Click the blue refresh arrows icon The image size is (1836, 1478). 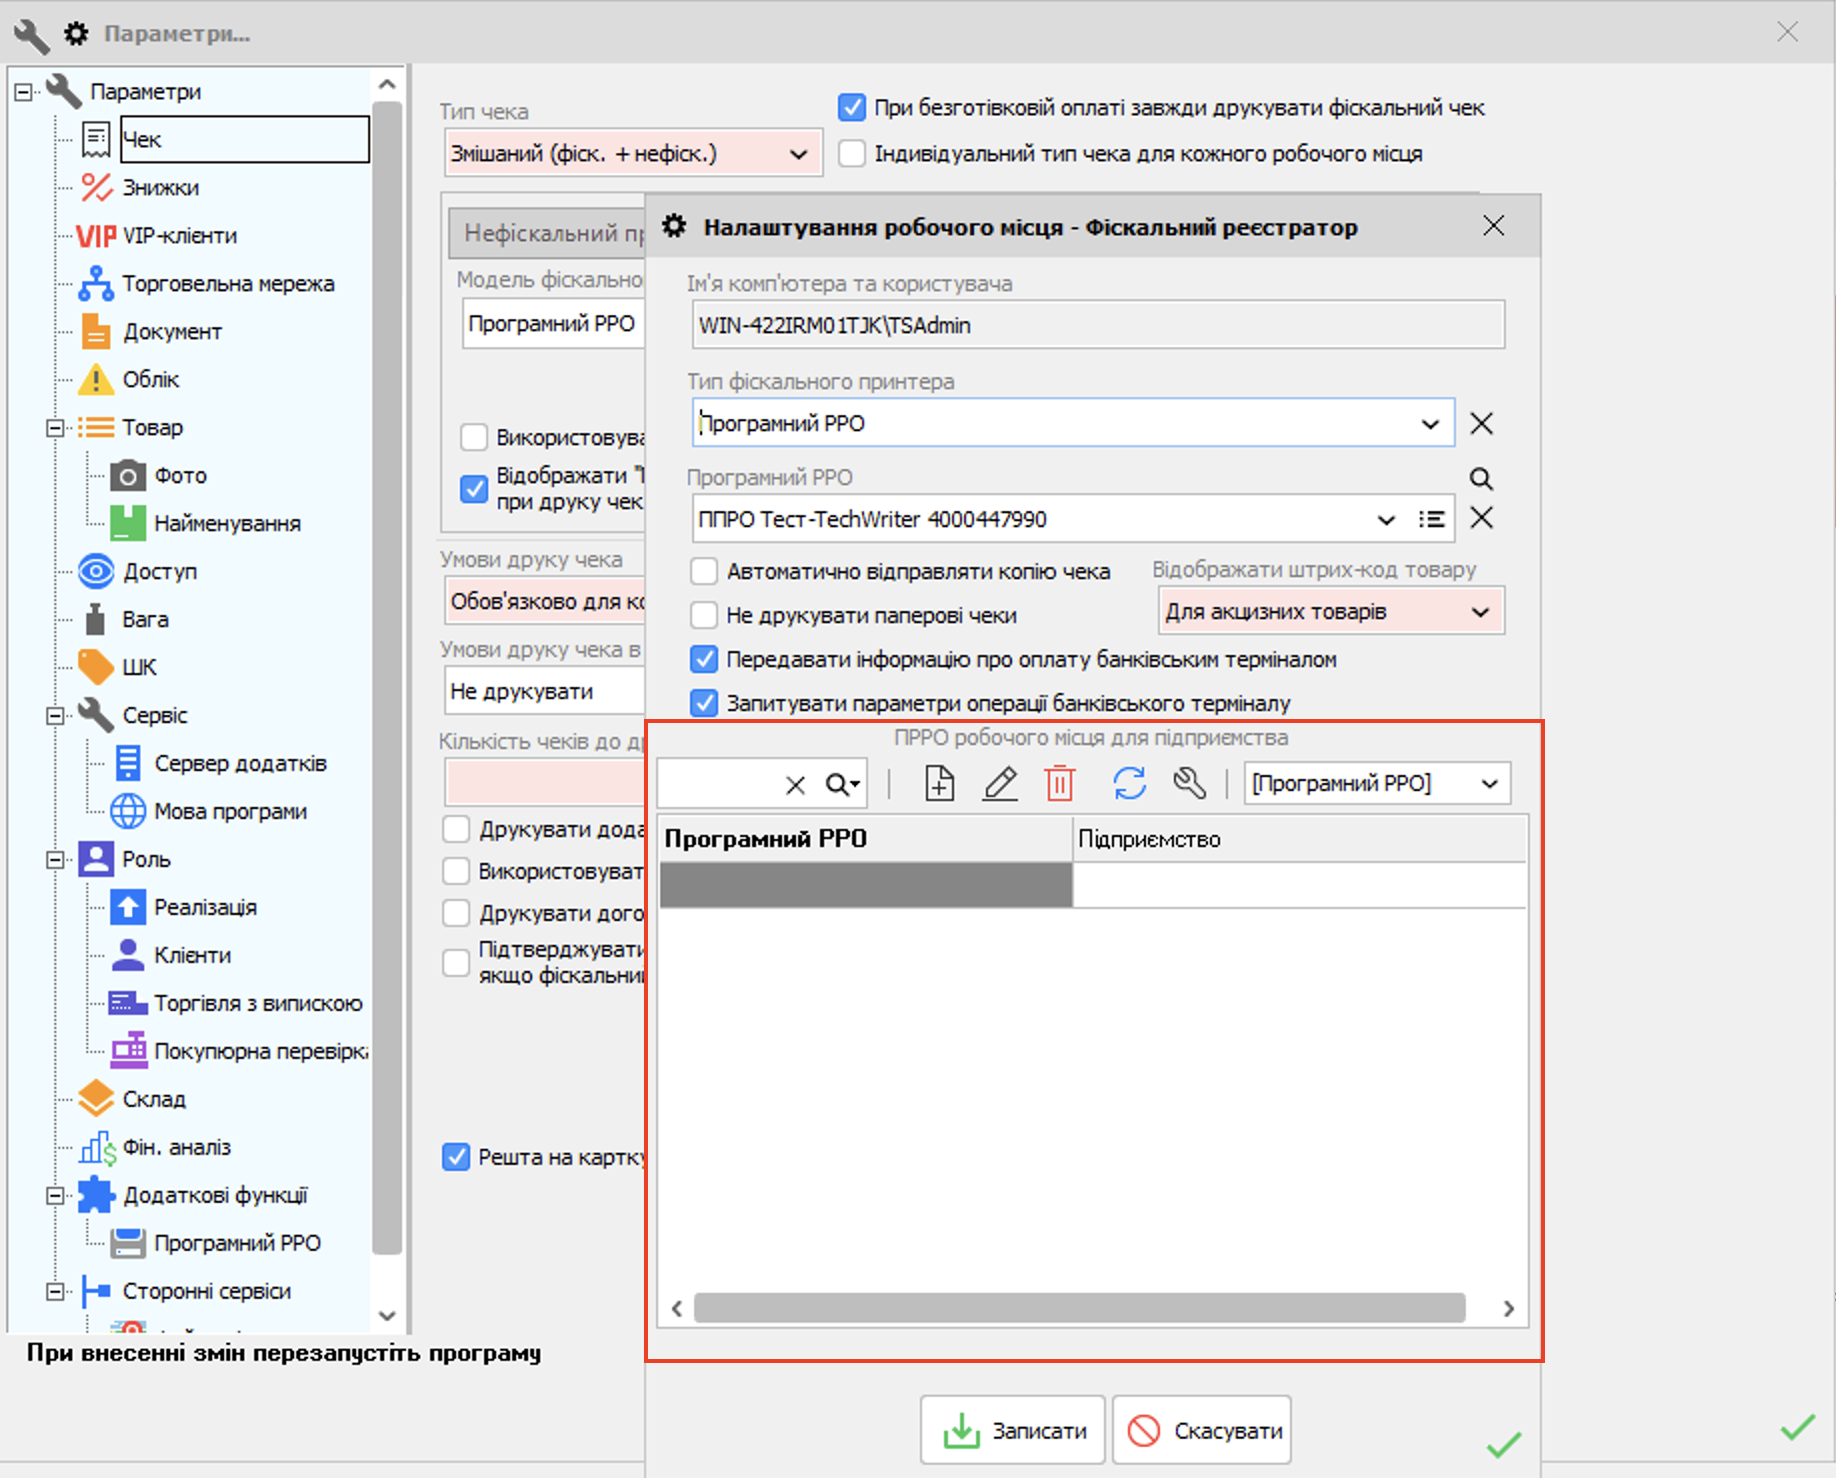(1129, 783)
